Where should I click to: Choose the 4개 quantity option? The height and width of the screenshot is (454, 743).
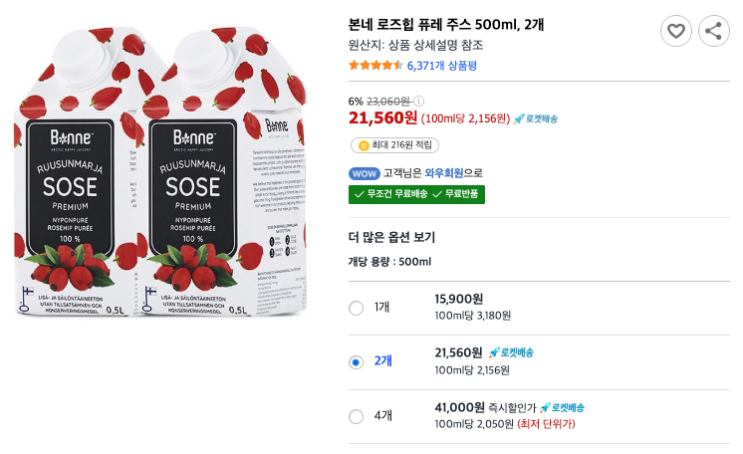click(x=356, y=416)
